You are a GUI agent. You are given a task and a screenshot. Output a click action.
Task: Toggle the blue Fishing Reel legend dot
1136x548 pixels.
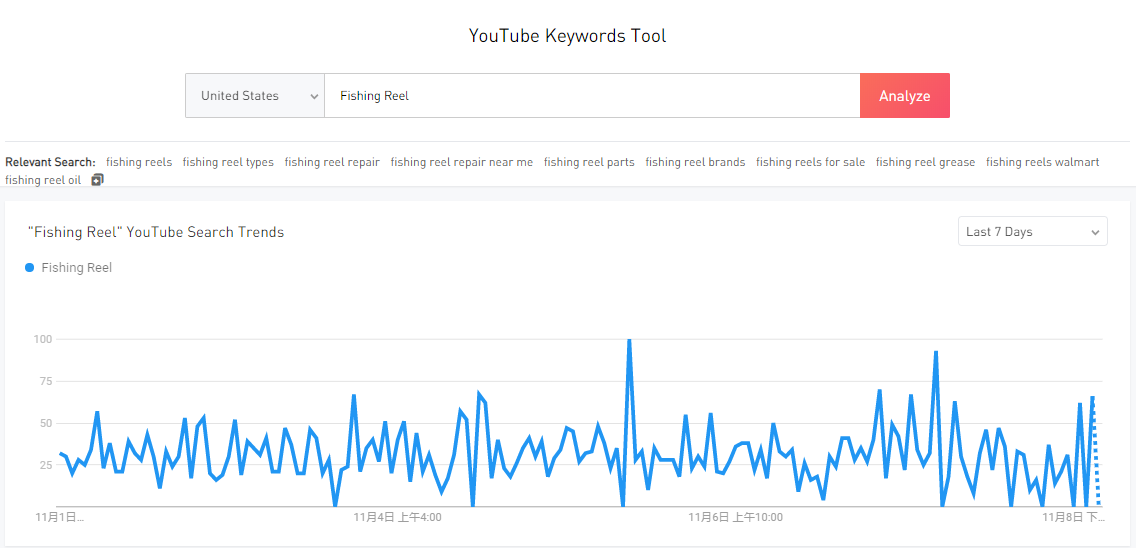pyautogui.click(x=30, y=267)
